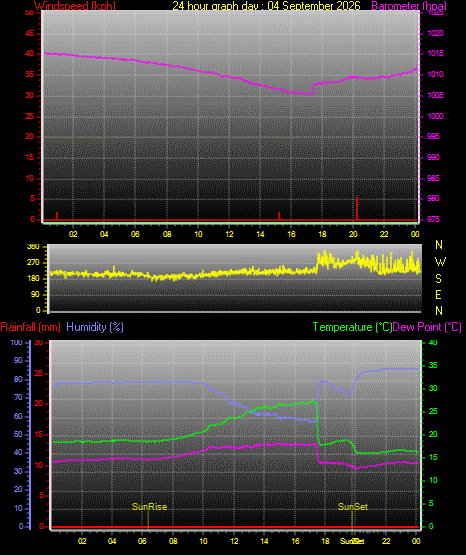Click the 35 value on the green temperature axis

[433, 365]
